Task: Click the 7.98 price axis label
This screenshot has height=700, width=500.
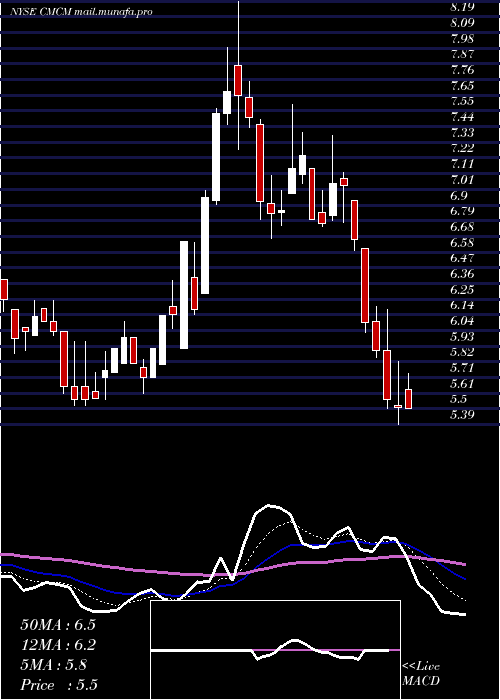Action: (462, 38)
